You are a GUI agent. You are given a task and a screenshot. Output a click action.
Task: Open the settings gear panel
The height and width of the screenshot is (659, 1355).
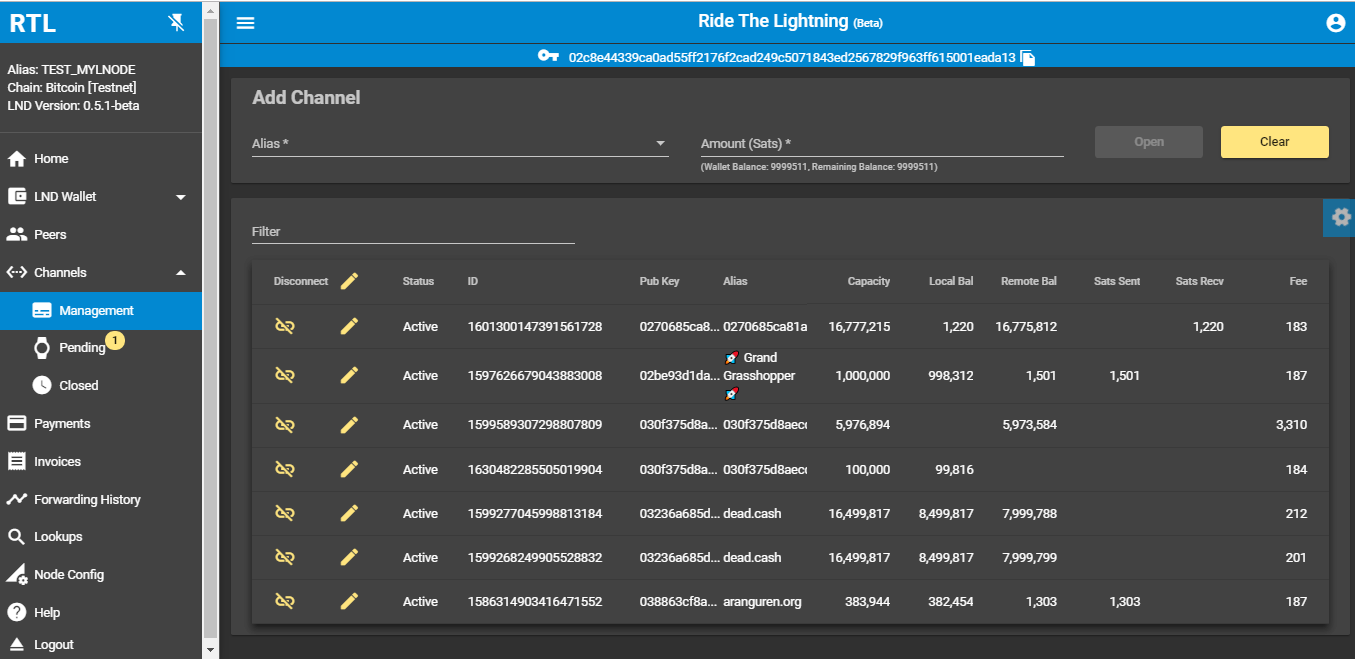[1340, 217]
